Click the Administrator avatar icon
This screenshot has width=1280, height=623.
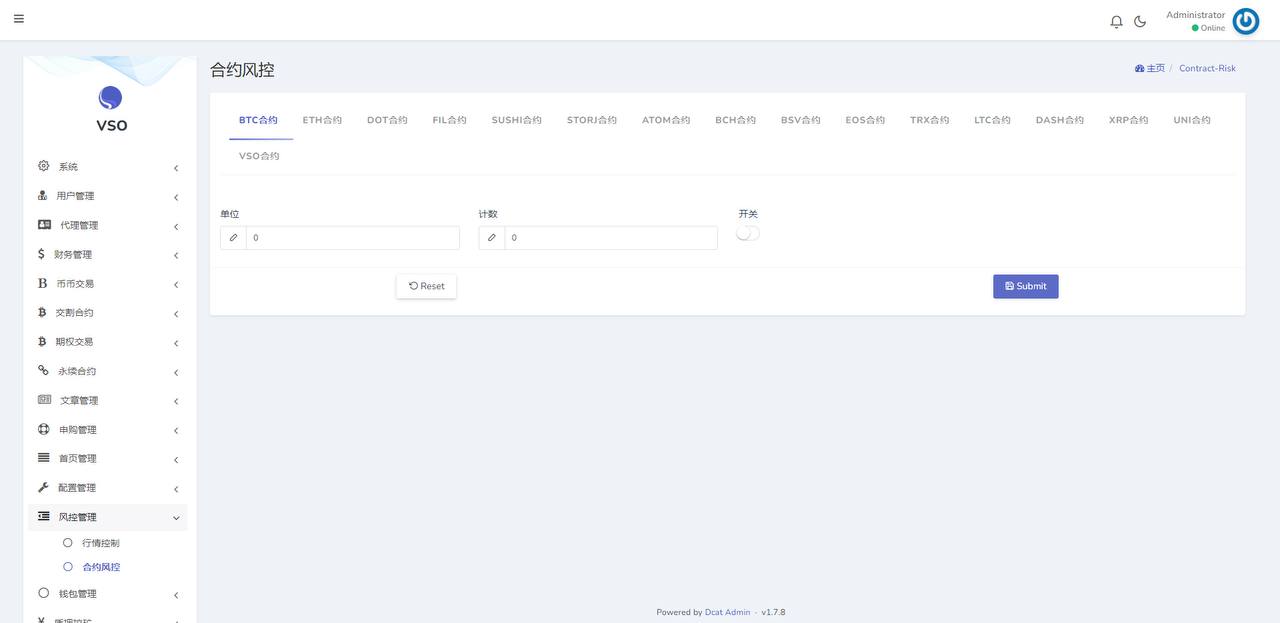[1245, 21]
